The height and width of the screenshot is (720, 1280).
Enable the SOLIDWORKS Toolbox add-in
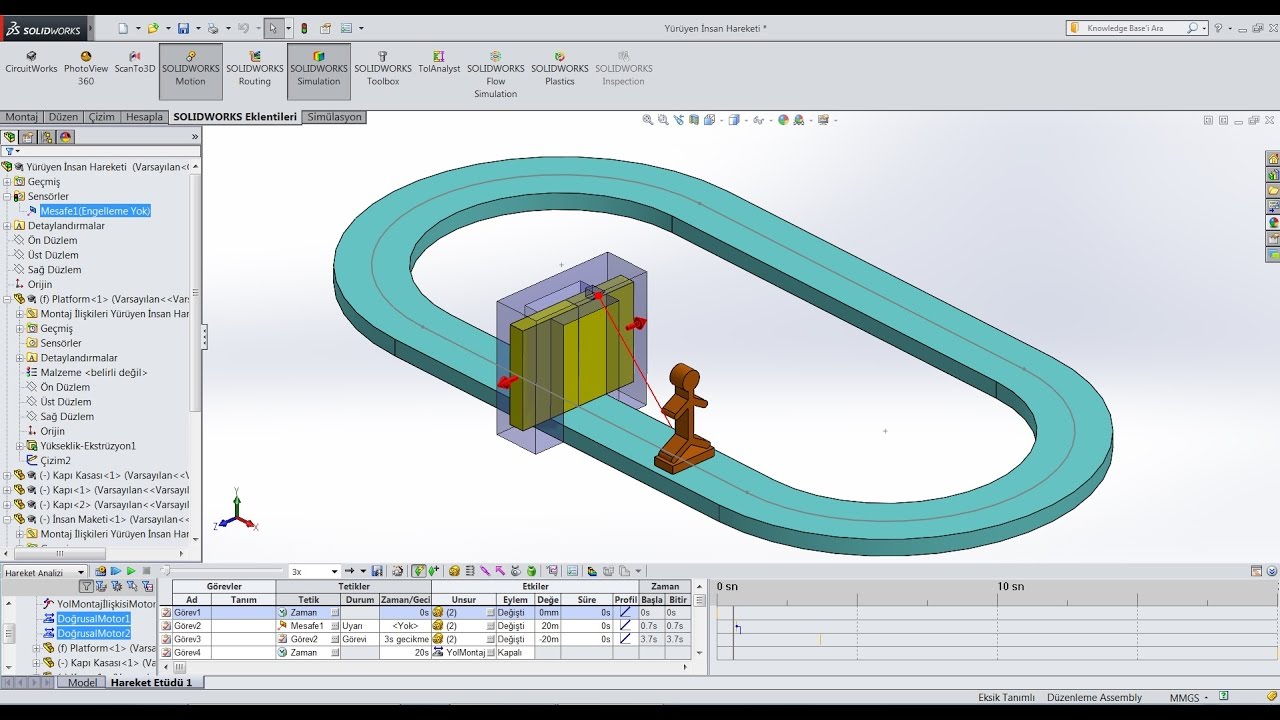point(383,68)
